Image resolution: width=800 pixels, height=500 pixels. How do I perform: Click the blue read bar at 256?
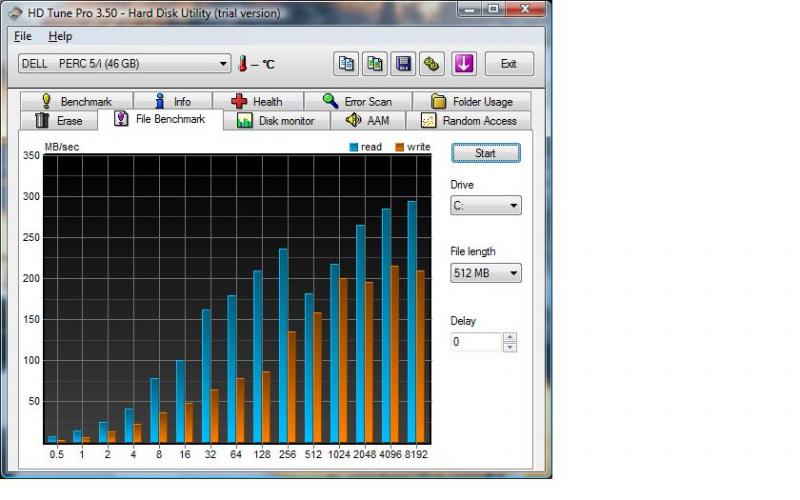pos(283,345)
